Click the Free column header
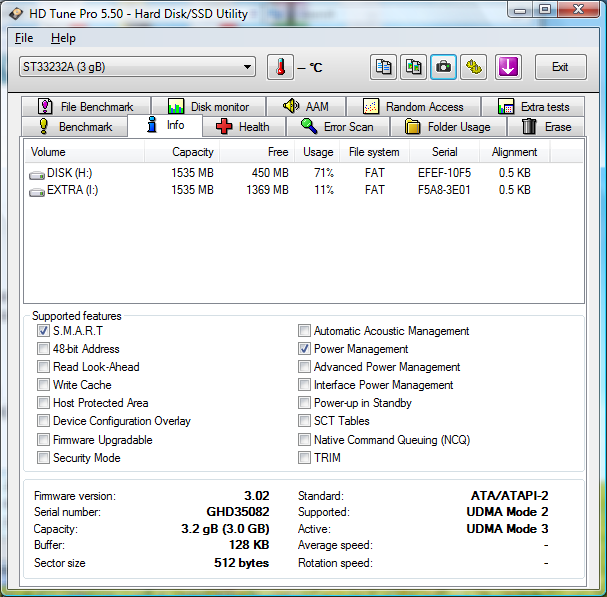Screen dimensions: 607x597 click(257, 152)
